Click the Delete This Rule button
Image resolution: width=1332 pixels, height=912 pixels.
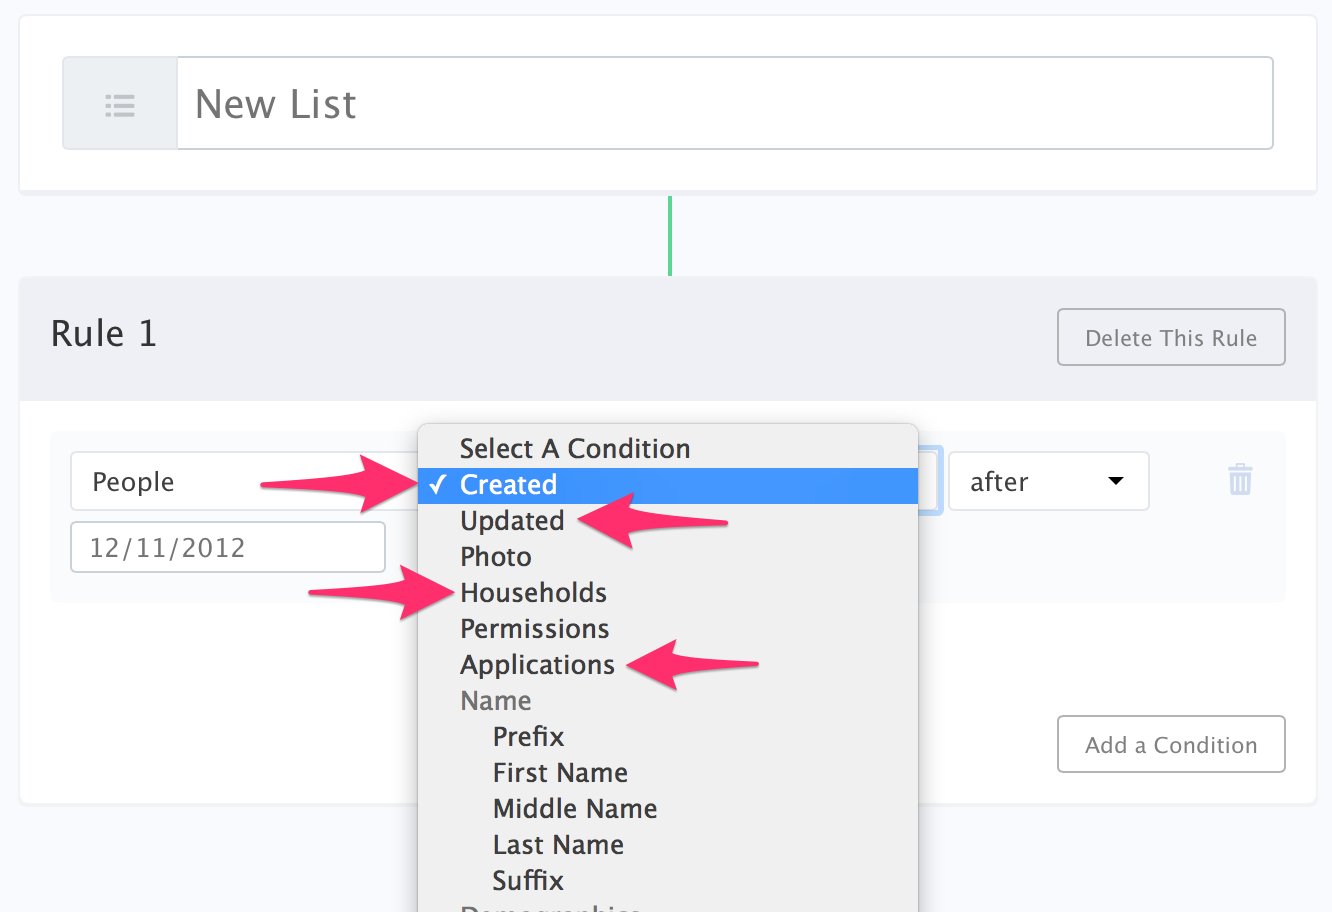click(x=1171, y=338)
